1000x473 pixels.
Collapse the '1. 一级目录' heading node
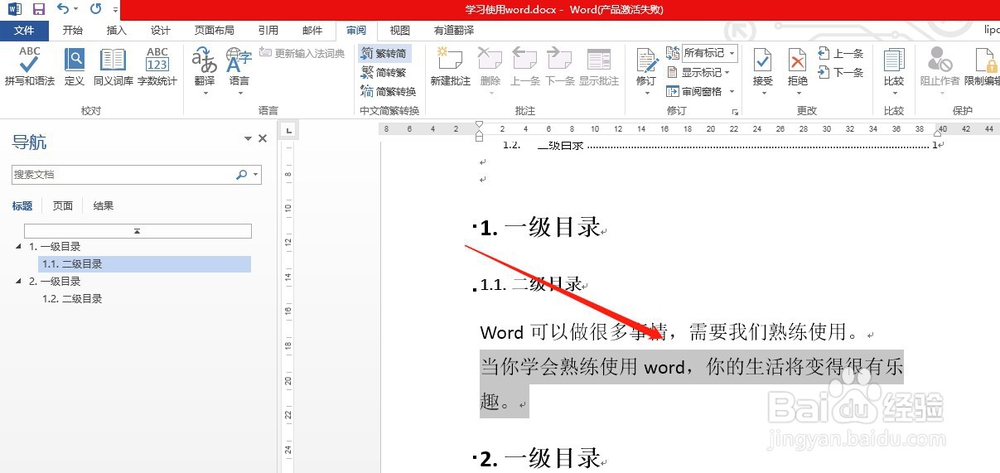point(17,247)
